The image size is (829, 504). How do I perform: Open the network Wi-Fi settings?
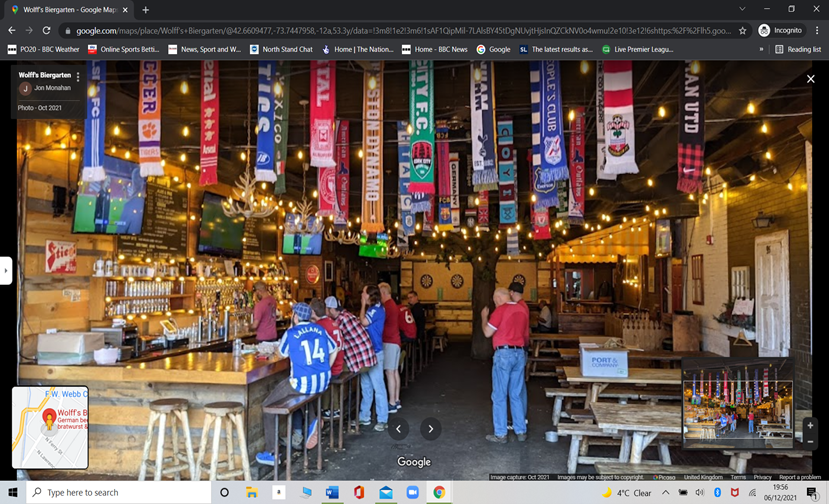(x=752, y=492)
